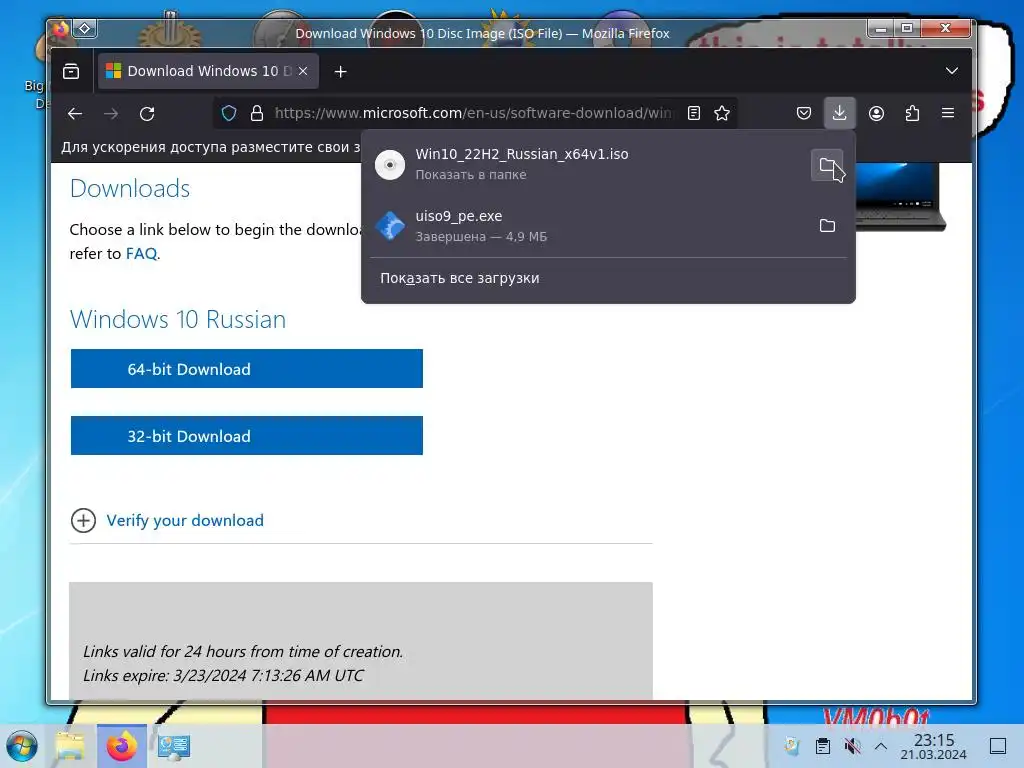Close the downloads panel via toolbar download icon
Viewport: 1024px width, 768px height.
[840, 114]
